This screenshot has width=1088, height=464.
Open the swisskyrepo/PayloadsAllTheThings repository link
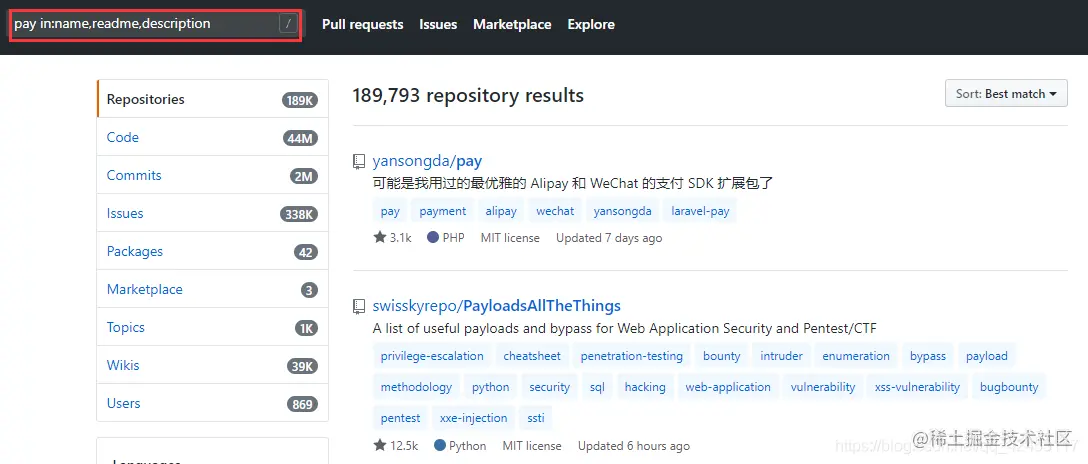pyautogui.click(x=496, y=306)
